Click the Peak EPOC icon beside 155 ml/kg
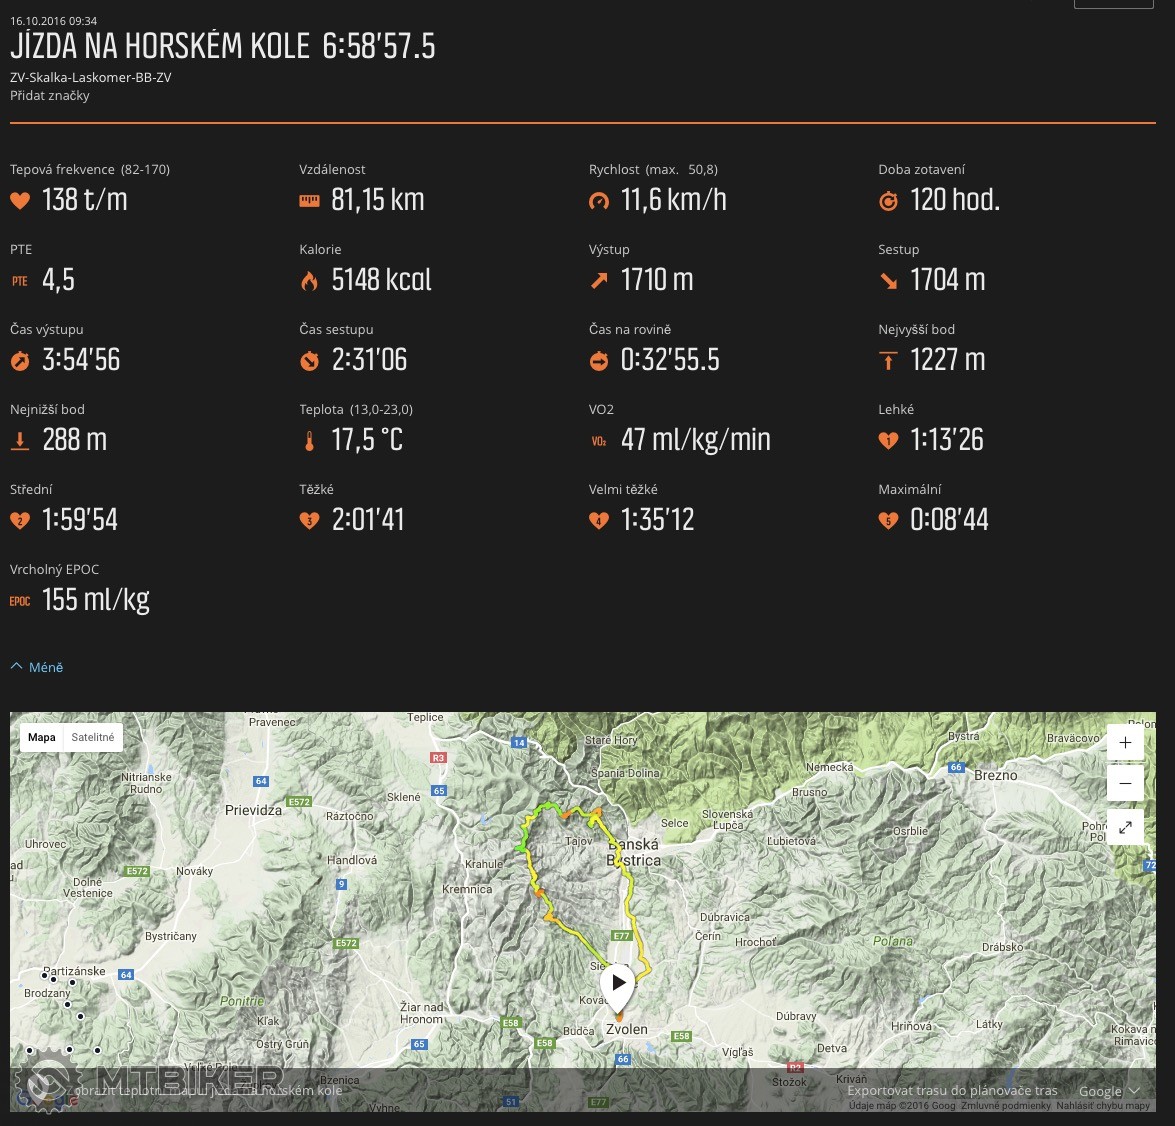The image size is (1175, 1126). pos(20,601)
